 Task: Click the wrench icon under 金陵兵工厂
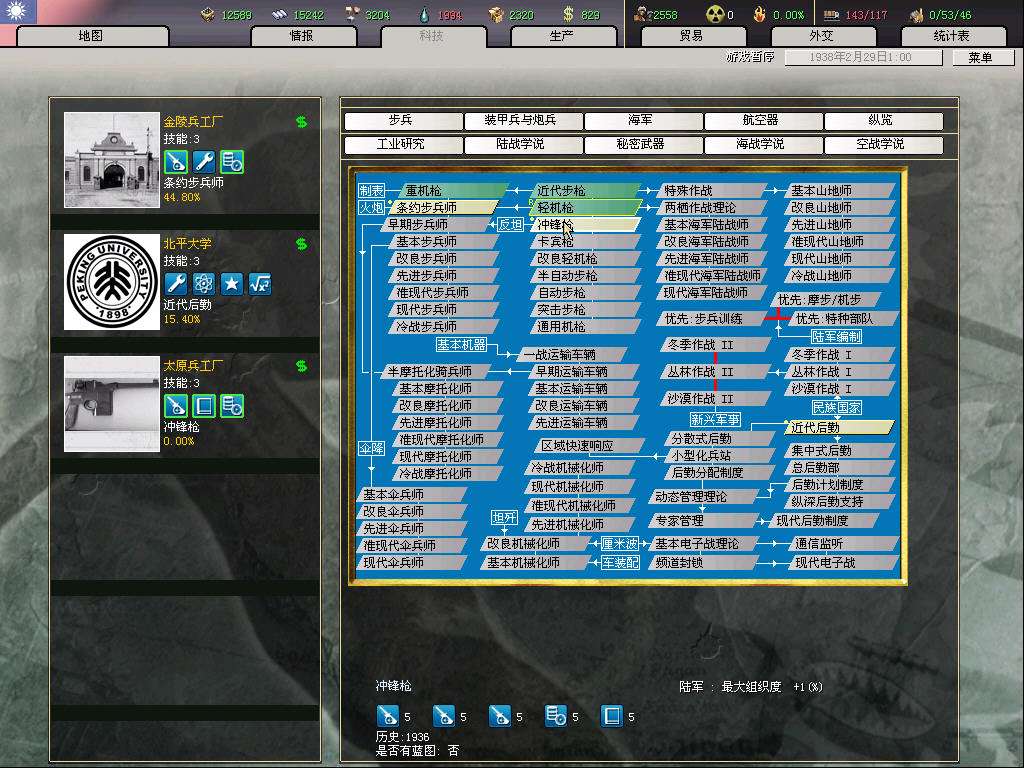(x=203, y=162)
